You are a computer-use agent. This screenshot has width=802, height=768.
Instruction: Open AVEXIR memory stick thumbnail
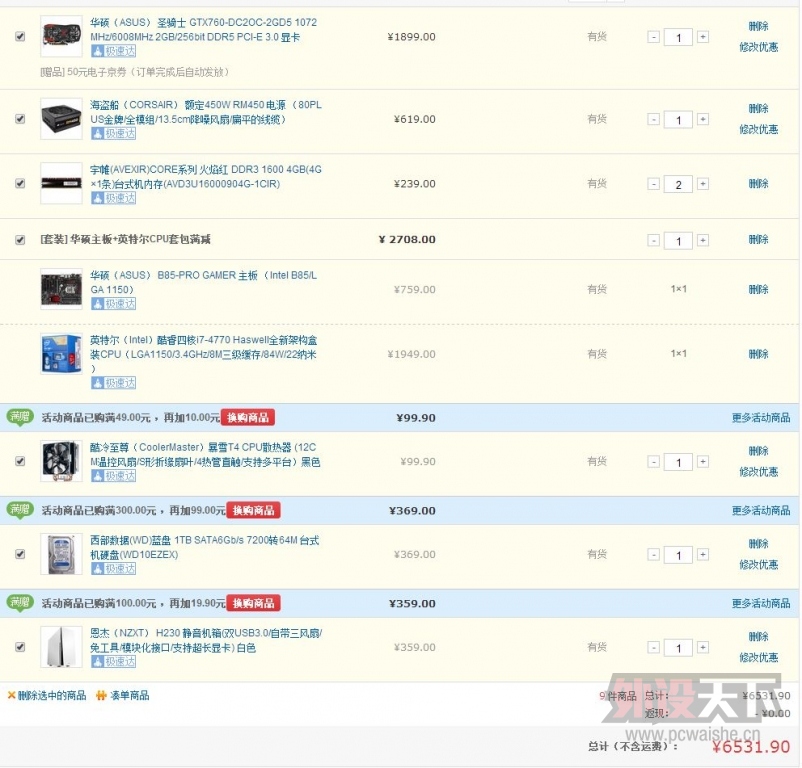61,183
